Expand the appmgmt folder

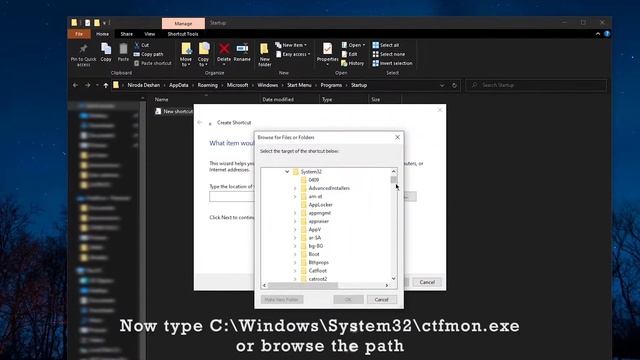coord(295,213)
